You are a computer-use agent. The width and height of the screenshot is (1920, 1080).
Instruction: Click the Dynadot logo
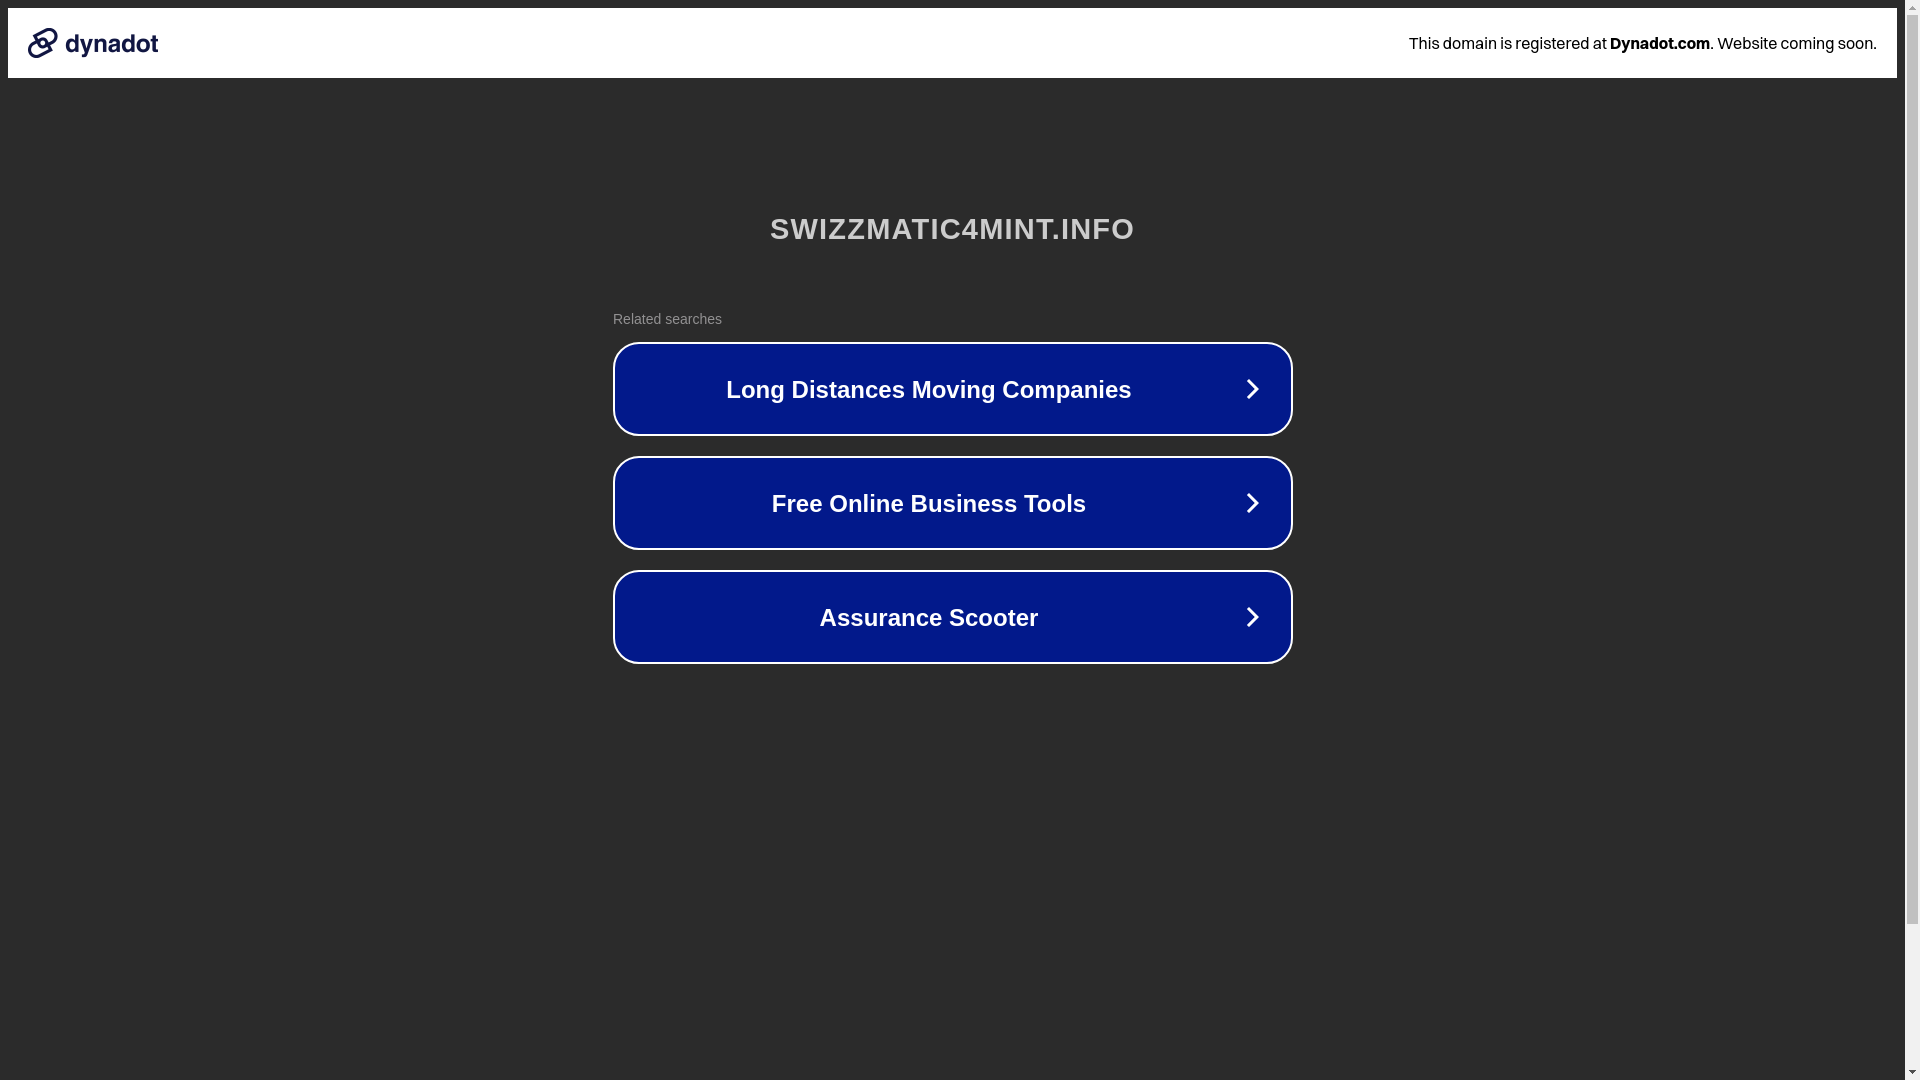(x=93, y=43)
